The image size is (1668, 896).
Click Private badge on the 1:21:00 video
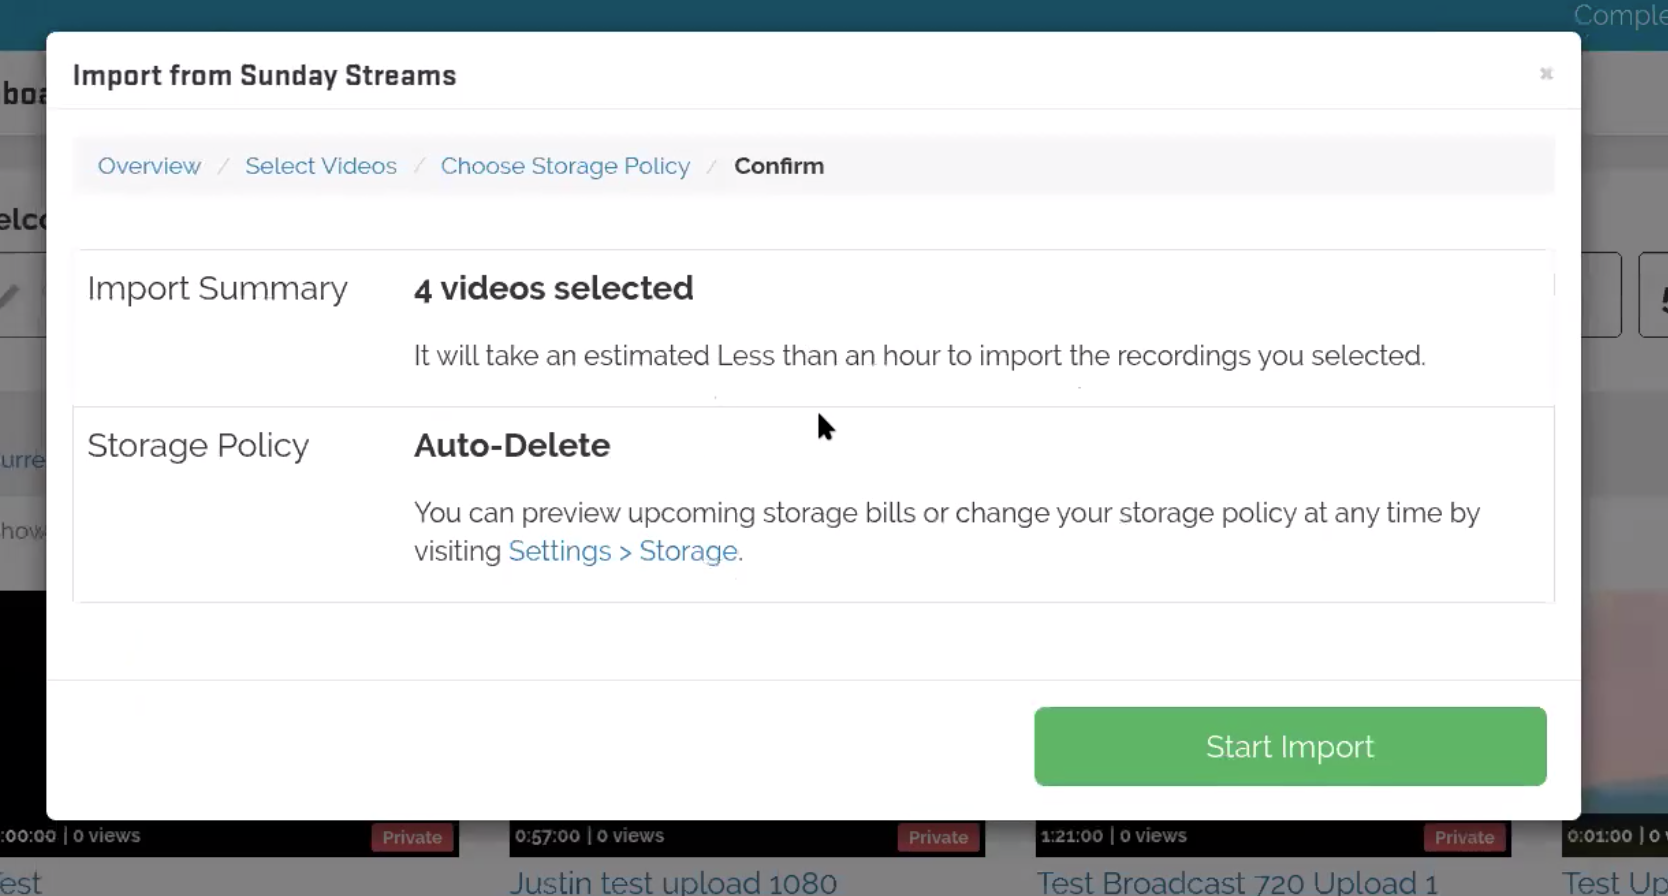1463,838
